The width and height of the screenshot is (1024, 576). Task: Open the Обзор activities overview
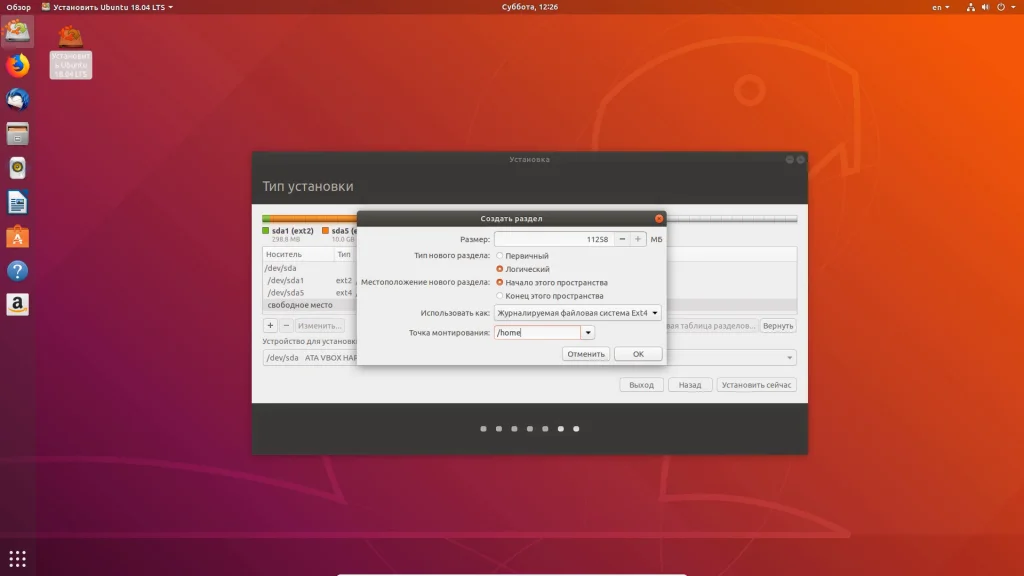(18, 7)
